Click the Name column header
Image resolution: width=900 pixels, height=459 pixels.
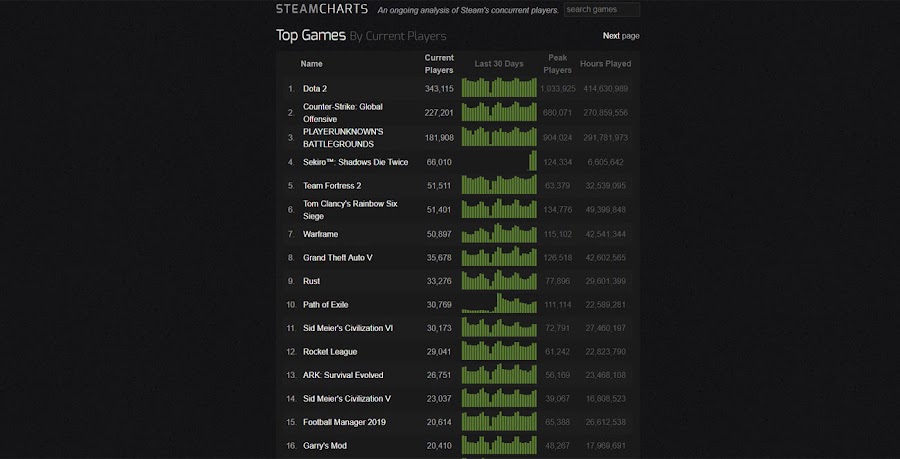point(312,64)
